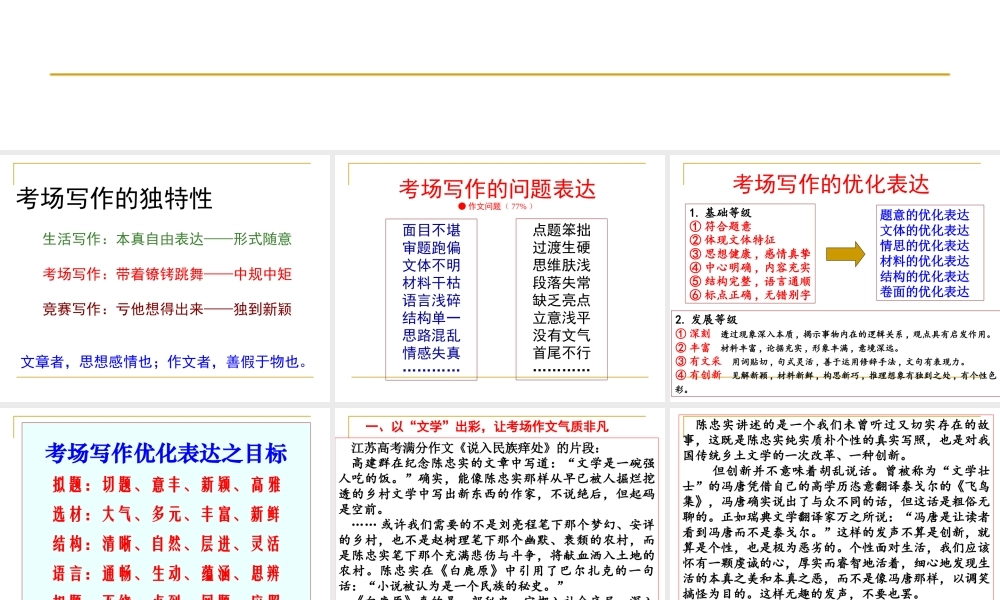Select the green line 生活写作：本真自由表达

pos(167,239)
